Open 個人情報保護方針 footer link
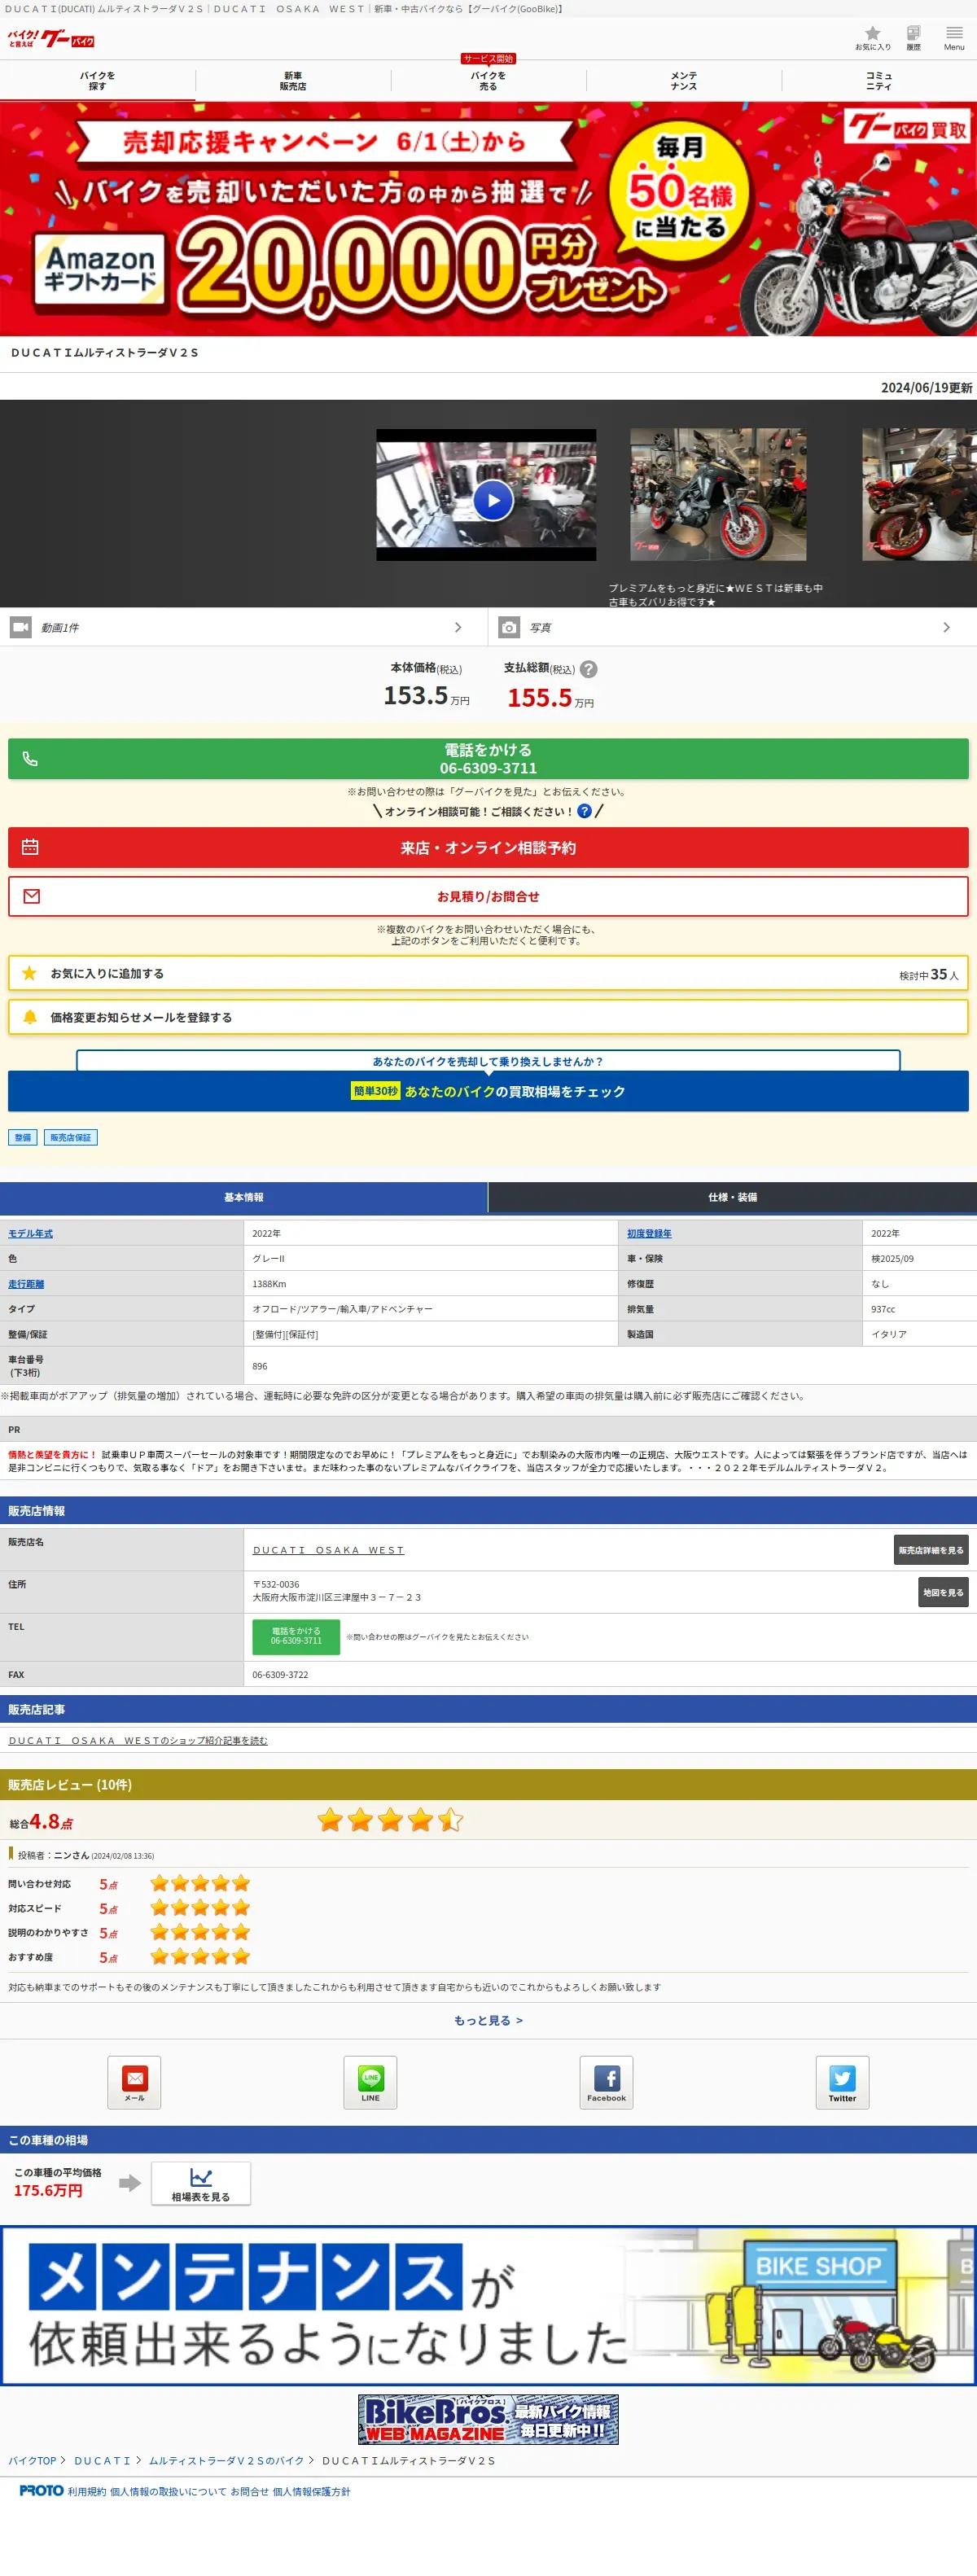The image size is (977, 2576). coord(311,2491)
